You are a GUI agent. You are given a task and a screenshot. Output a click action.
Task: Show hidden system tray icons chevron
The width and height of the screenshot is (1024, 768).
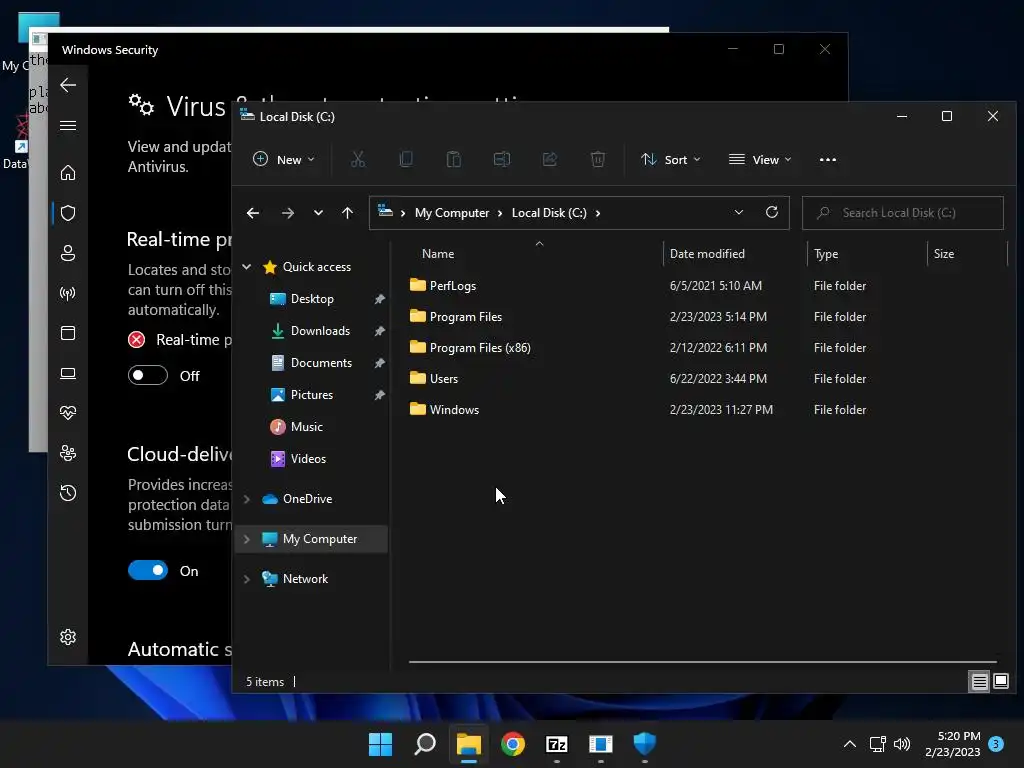[850, 744]
